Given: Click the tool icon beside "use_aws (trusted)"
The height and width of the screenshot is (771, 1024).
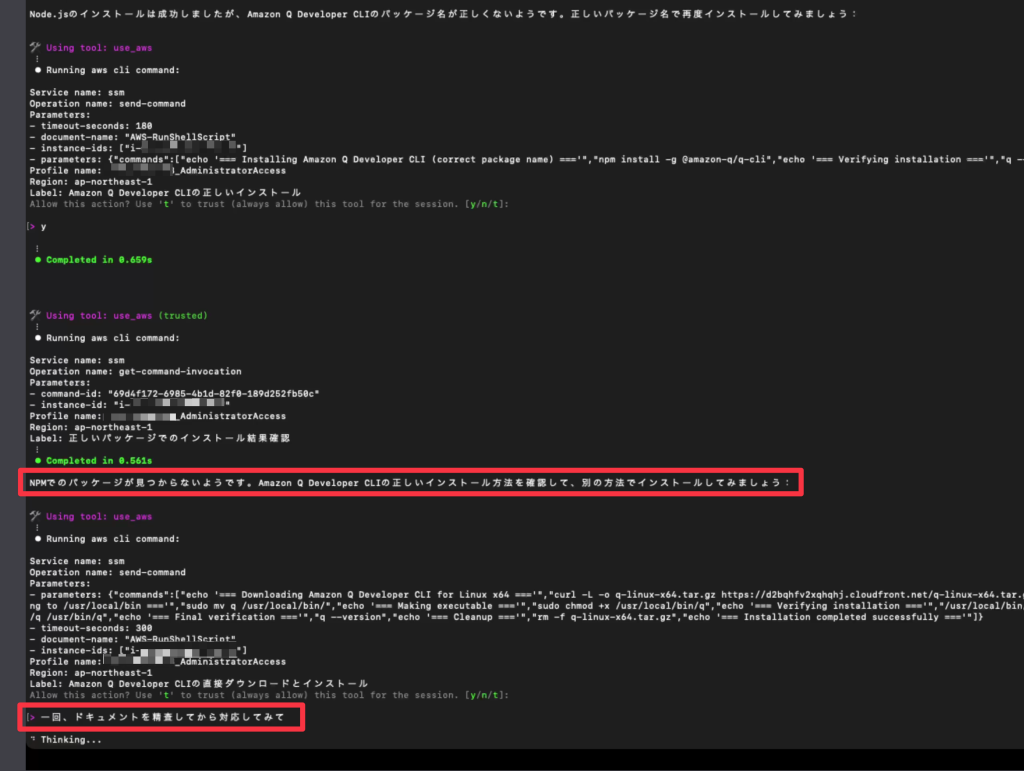Looking at the screenshot, I should click(x=35, y=315).
